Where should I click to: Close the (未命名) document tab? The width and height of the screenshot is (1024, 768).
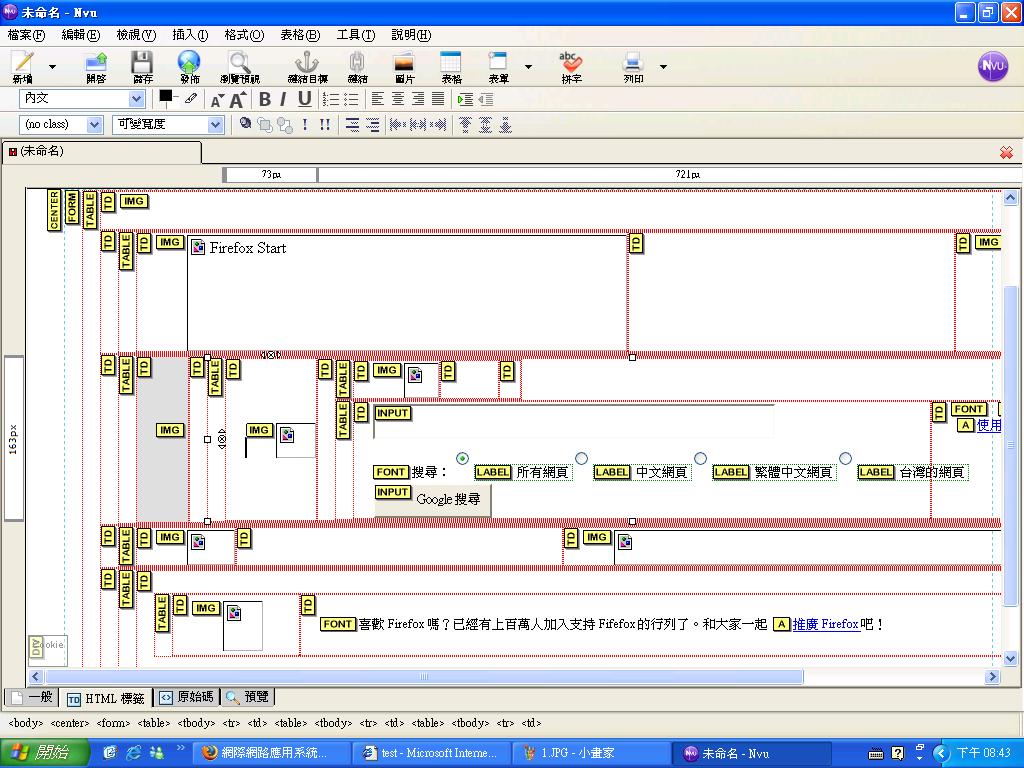click(x=1006, y=152)
